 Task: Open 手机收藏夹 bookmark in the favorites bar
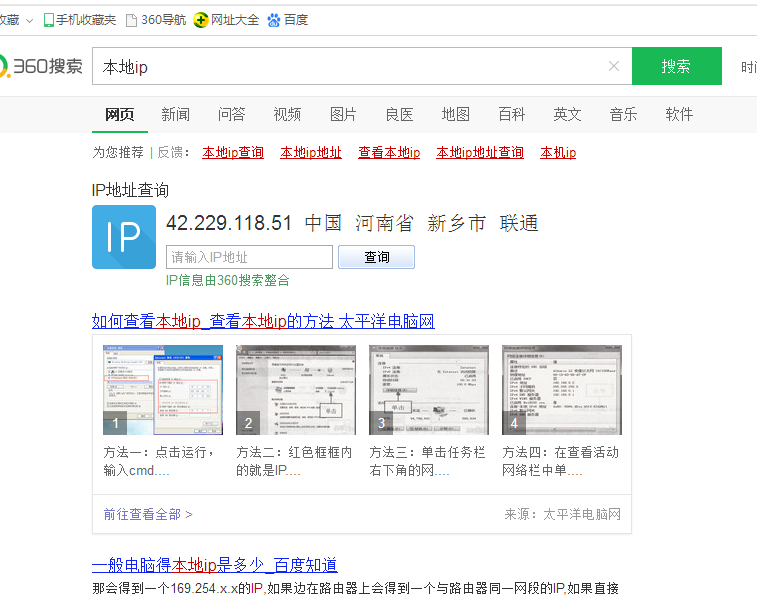[x=80, y=20]
